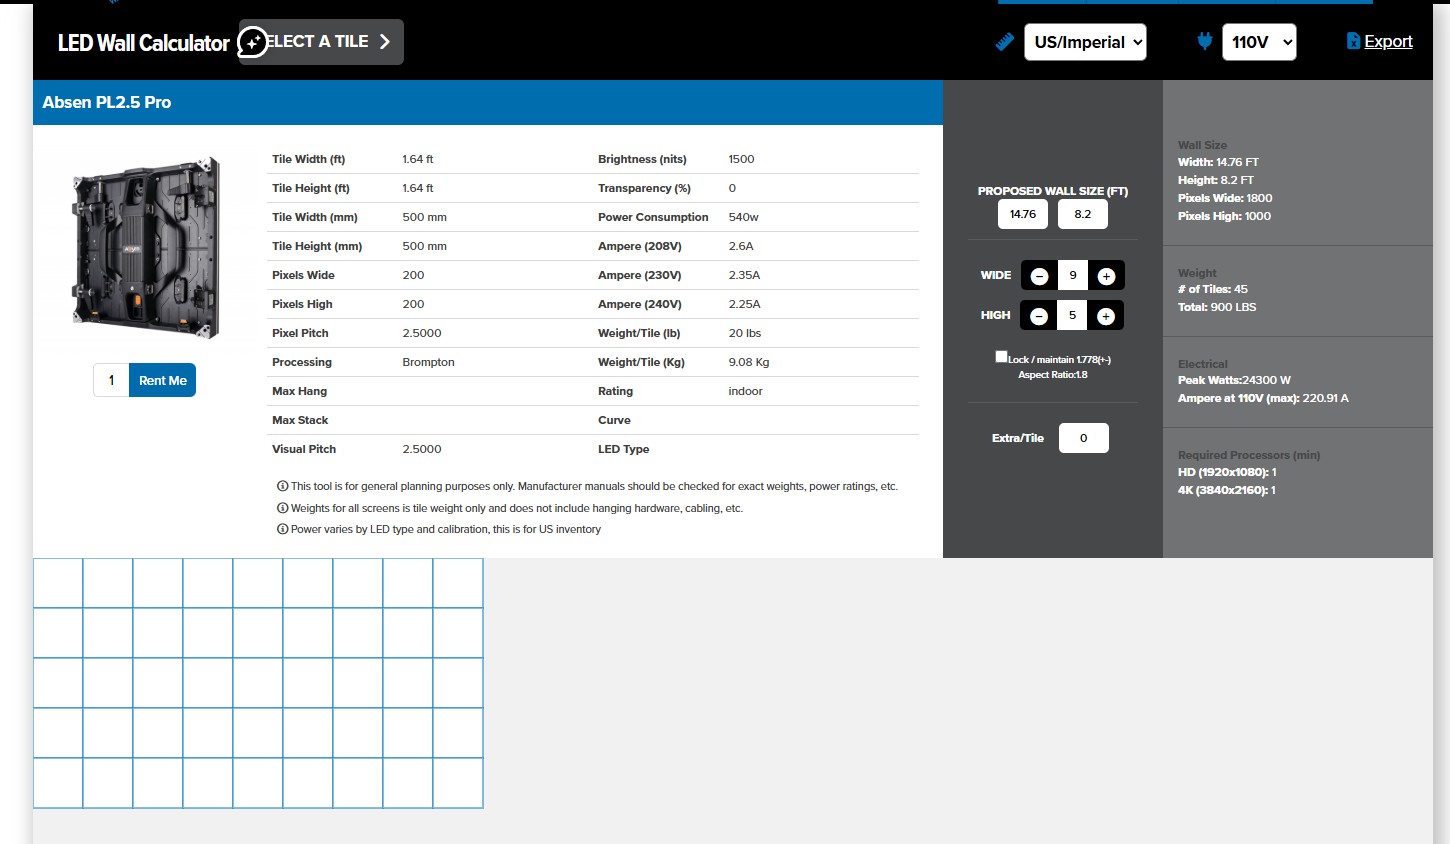Click the sparkle cursor icon in header
Image resolution: width=1450 pixels, height=844 pixels.
click(253, 42)
